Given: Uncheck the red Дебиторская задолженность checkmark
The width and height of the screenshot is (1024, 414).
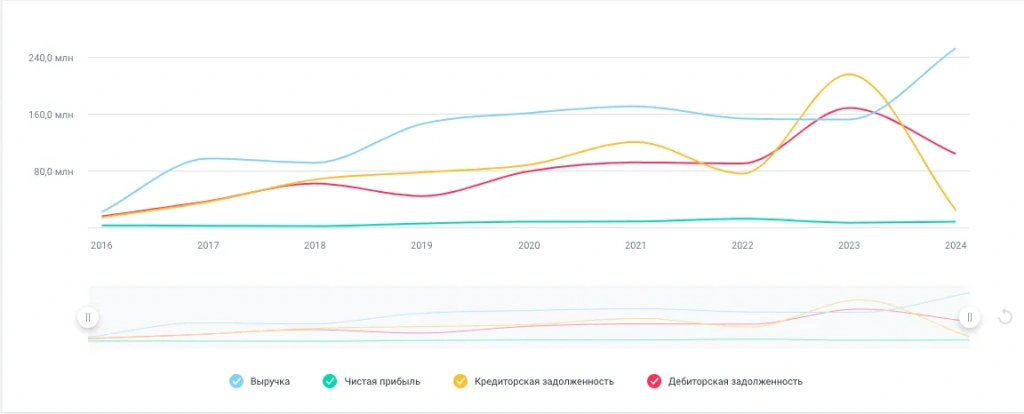Looking at the screenshot, I should (654, 381).
